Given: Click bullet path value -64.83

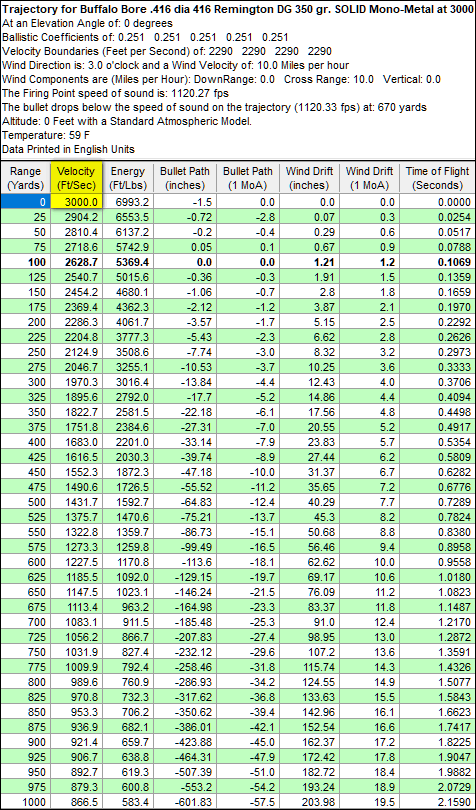Looking at the screenshot, I should pos(185,501).
